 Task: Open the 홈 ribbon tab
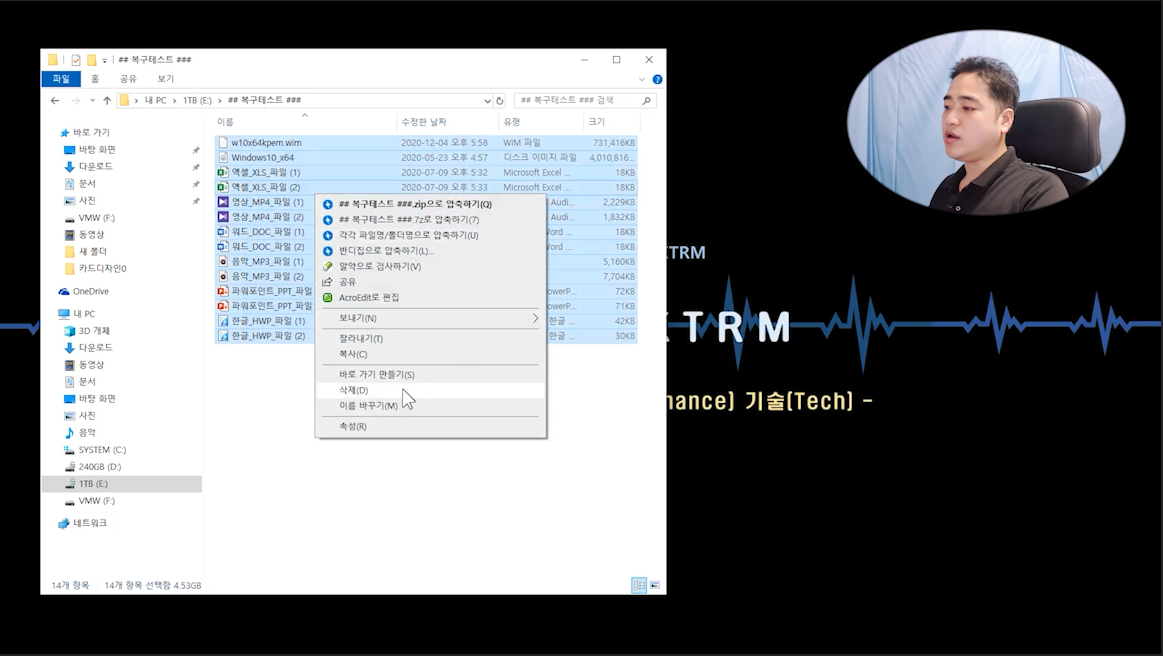pos(95,79)
